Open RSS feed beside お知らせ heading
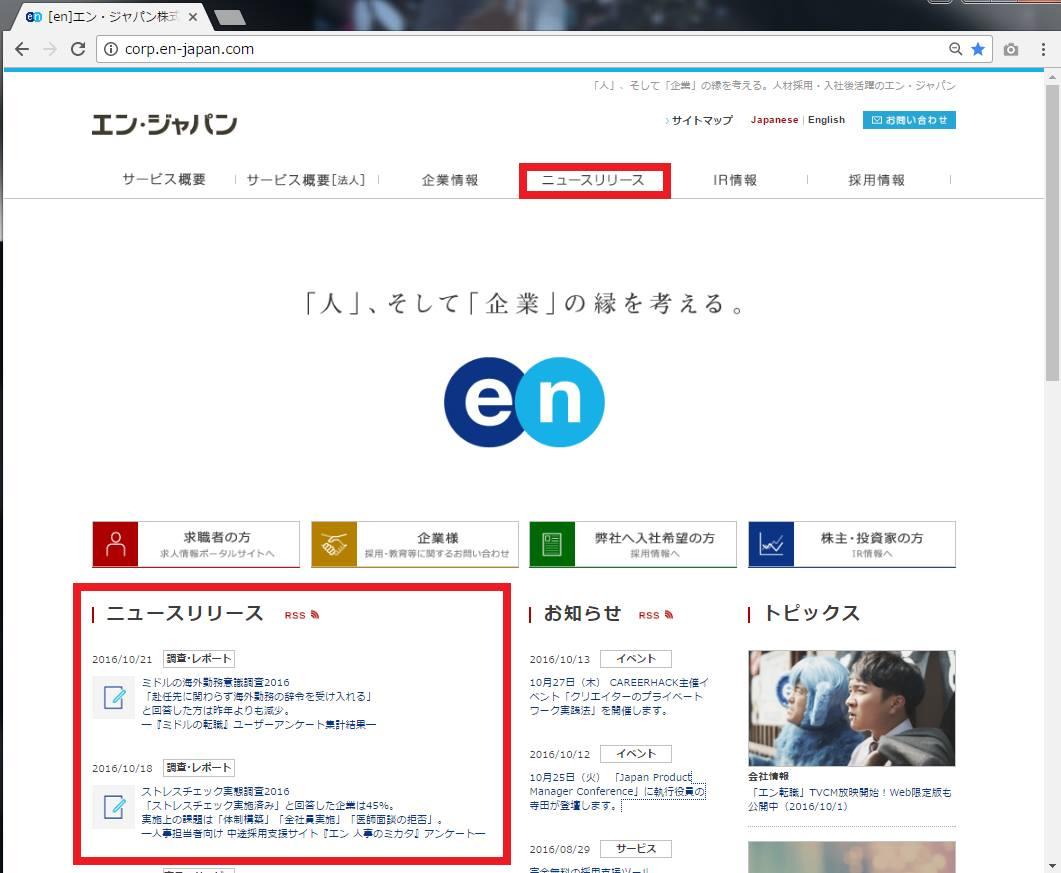This screenshot has width=1061, height=873. [x=655, y=615]
